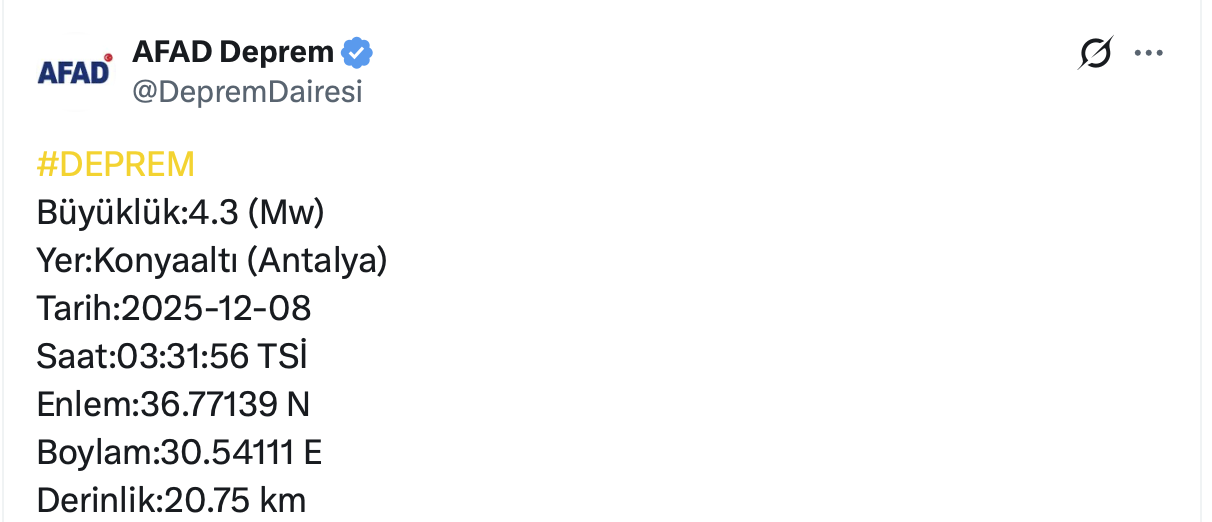This screenshot has width=1212, height=522.
Task: Select the longitude value 30.54111 E
Action: pyautogui.click(x=241, y=452)
